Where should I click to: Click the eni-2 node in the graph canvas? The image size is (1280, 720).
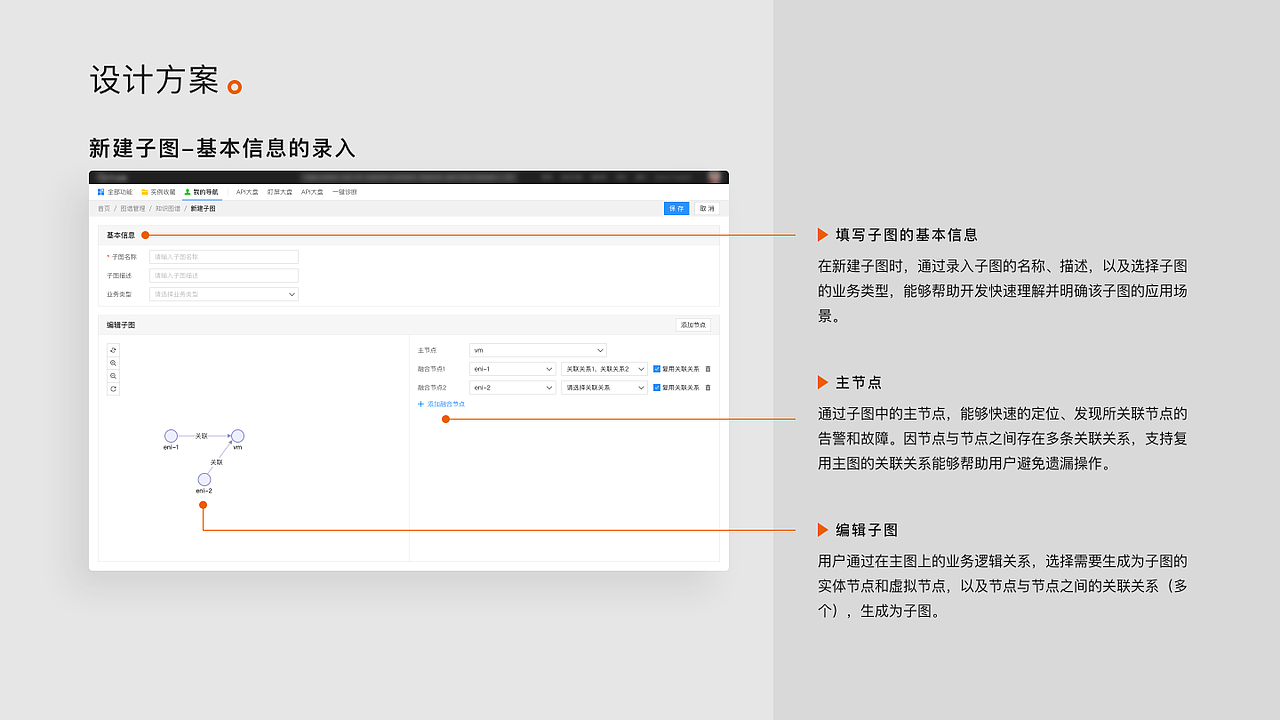tap(204, 479)
